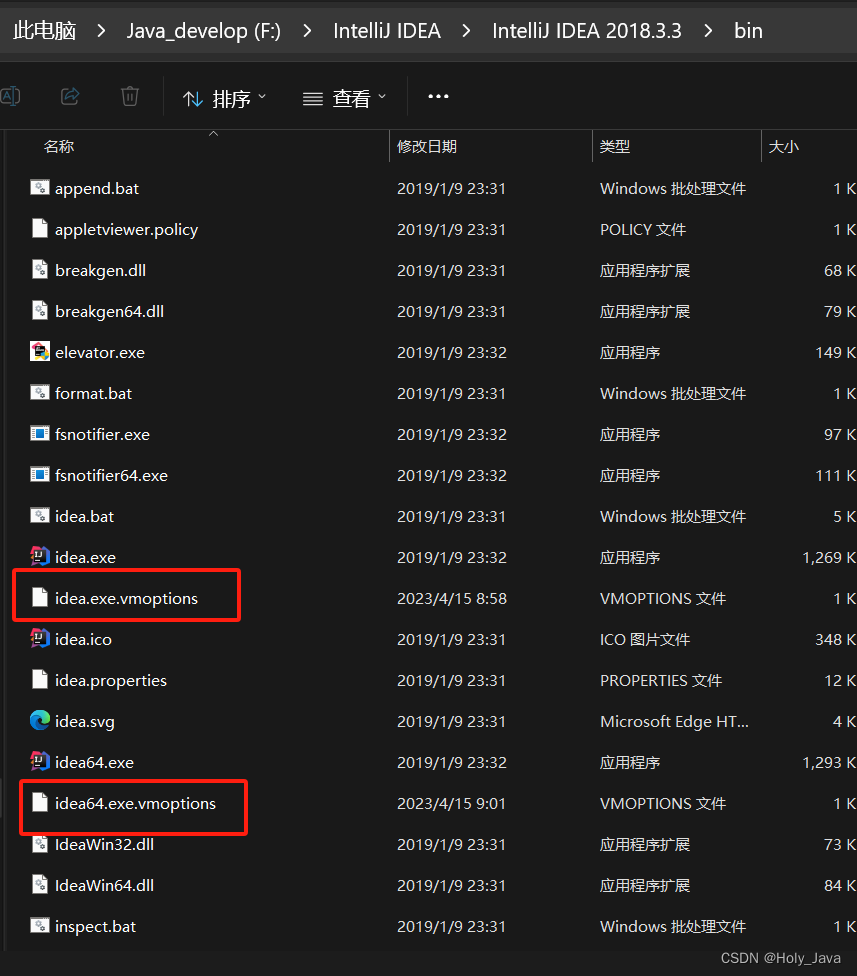This screenshot has height=976, width=857.
Task: Click the idea.properties file icon
Action: point(40,679)
